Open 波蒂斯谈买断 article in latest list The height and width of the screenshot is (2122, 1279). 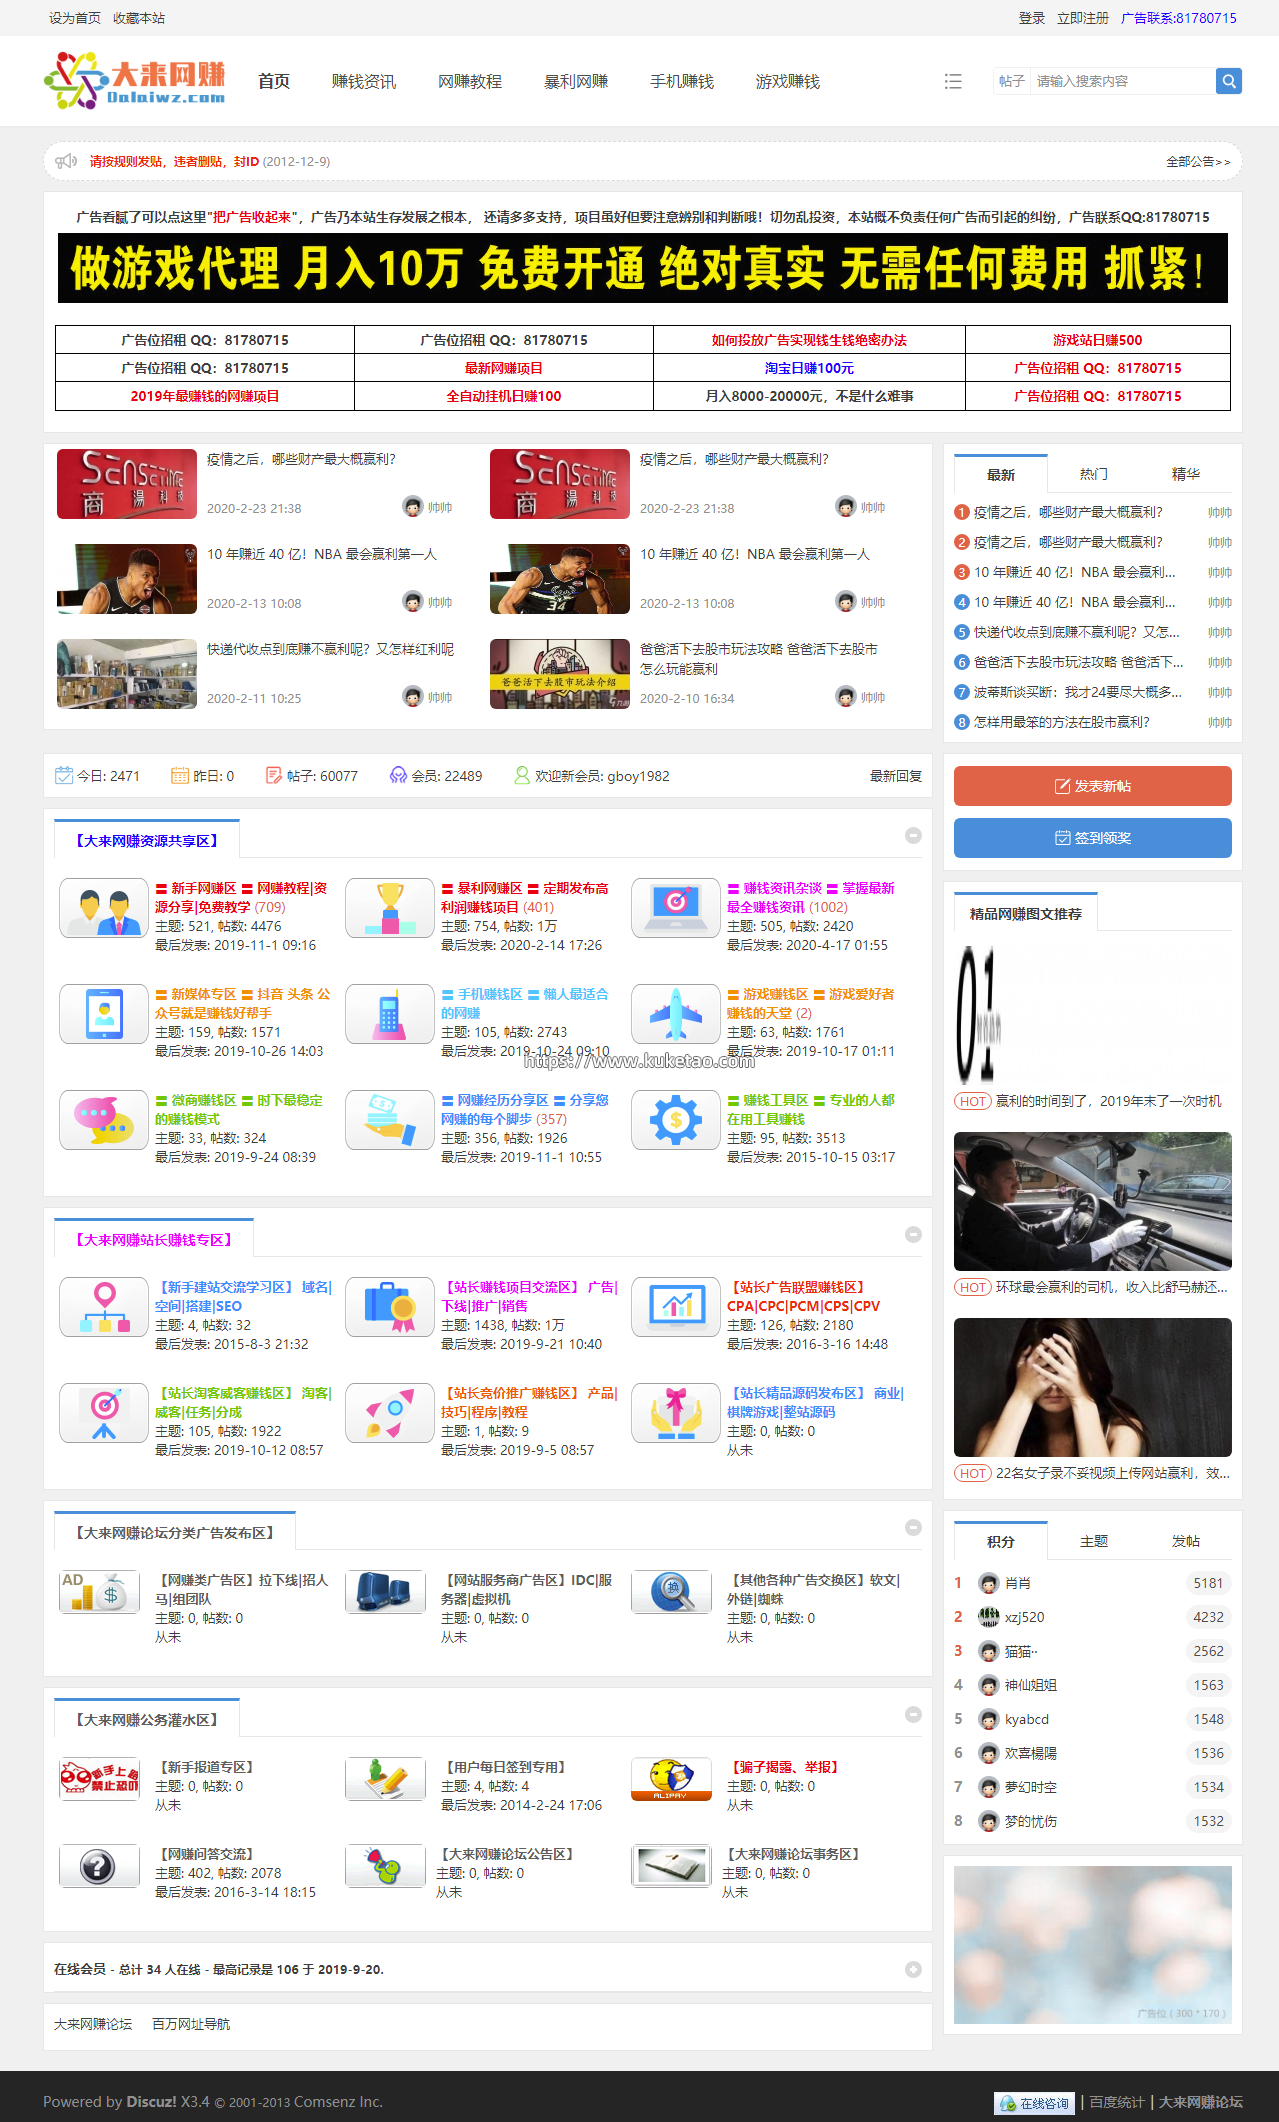pos(1078,692)
